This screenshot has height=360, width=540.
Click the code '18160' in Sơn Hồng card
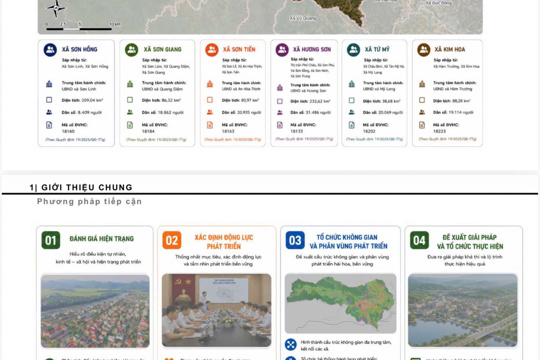68,131
